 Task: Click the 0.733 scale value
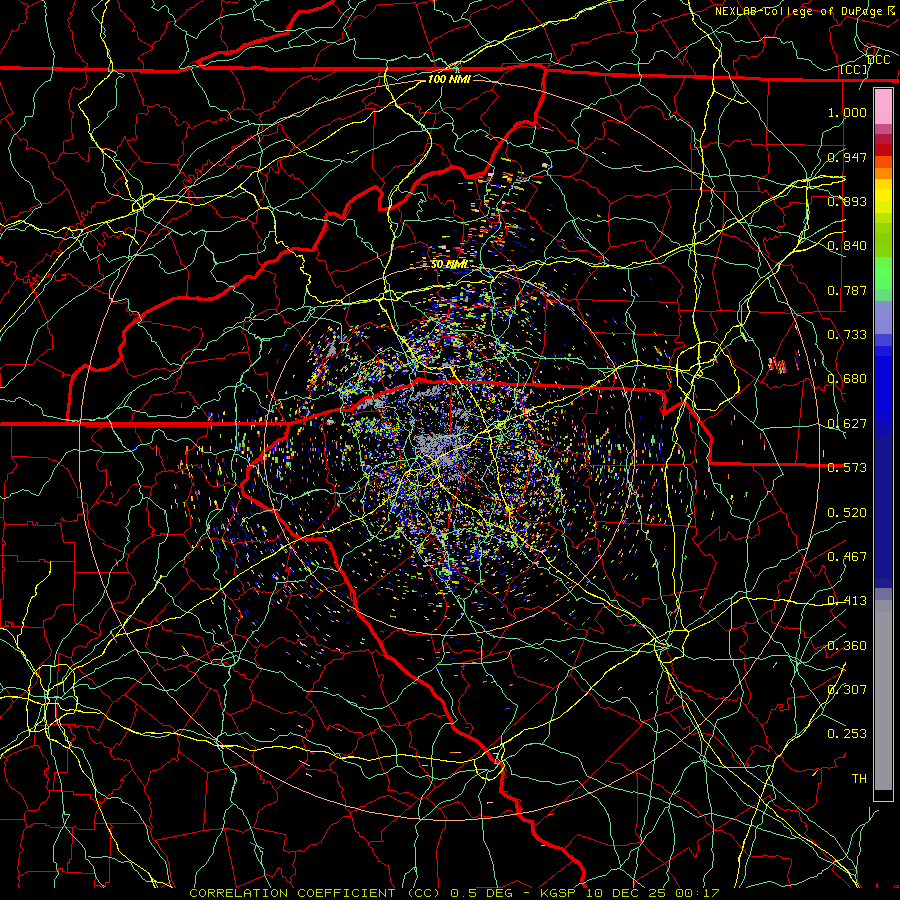(x=847, y=335)
